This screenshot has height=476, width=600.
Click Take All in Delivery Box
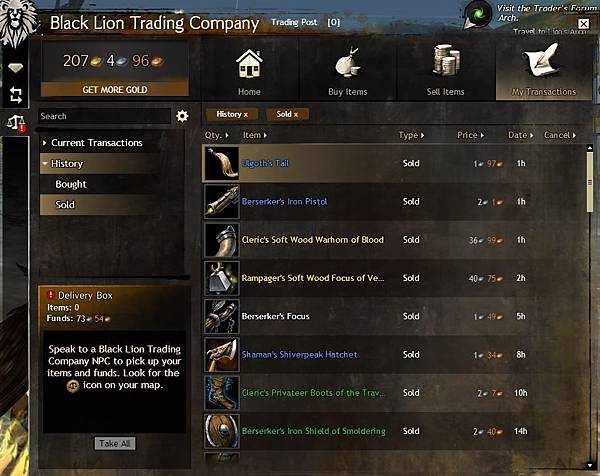[x=115, y=443]
